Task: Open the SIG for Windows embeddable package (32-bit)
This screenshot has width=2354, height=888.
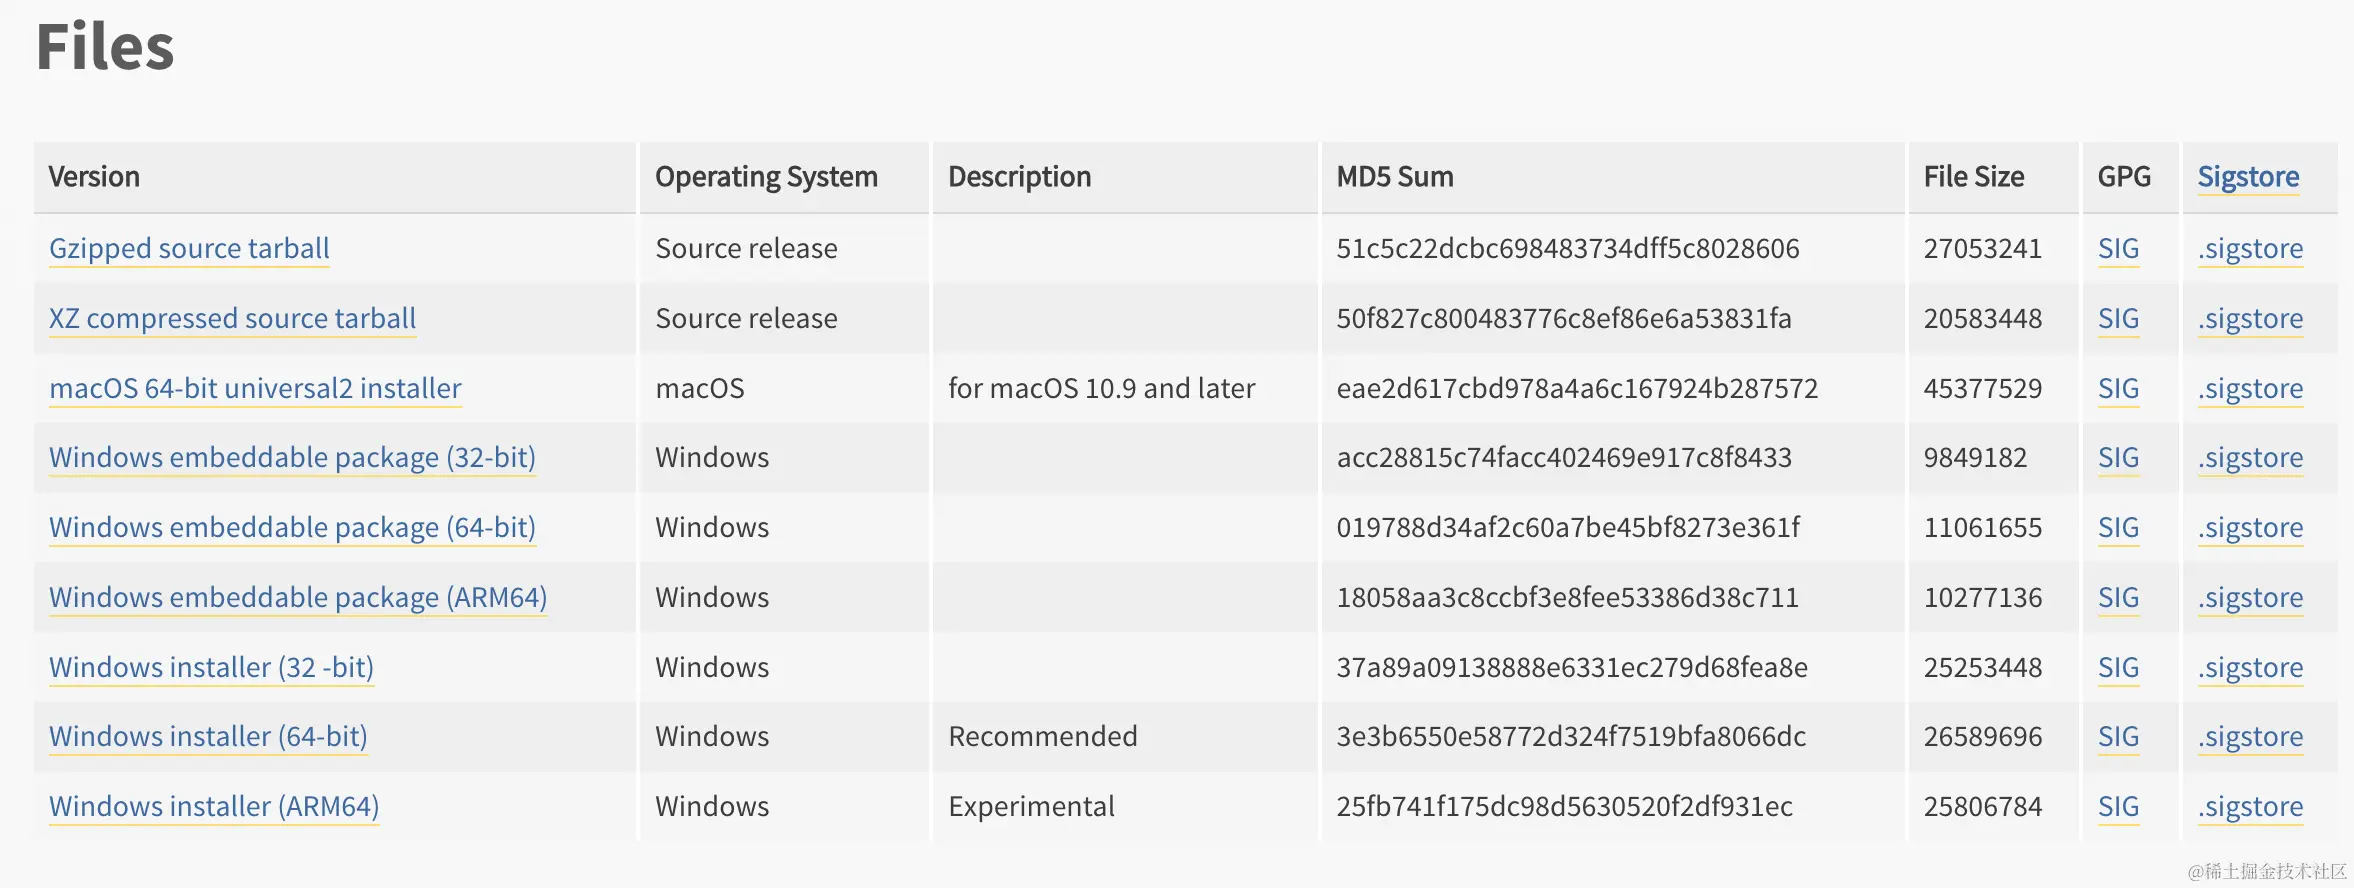Action: pyautogui.click(x=2118, y=457)
